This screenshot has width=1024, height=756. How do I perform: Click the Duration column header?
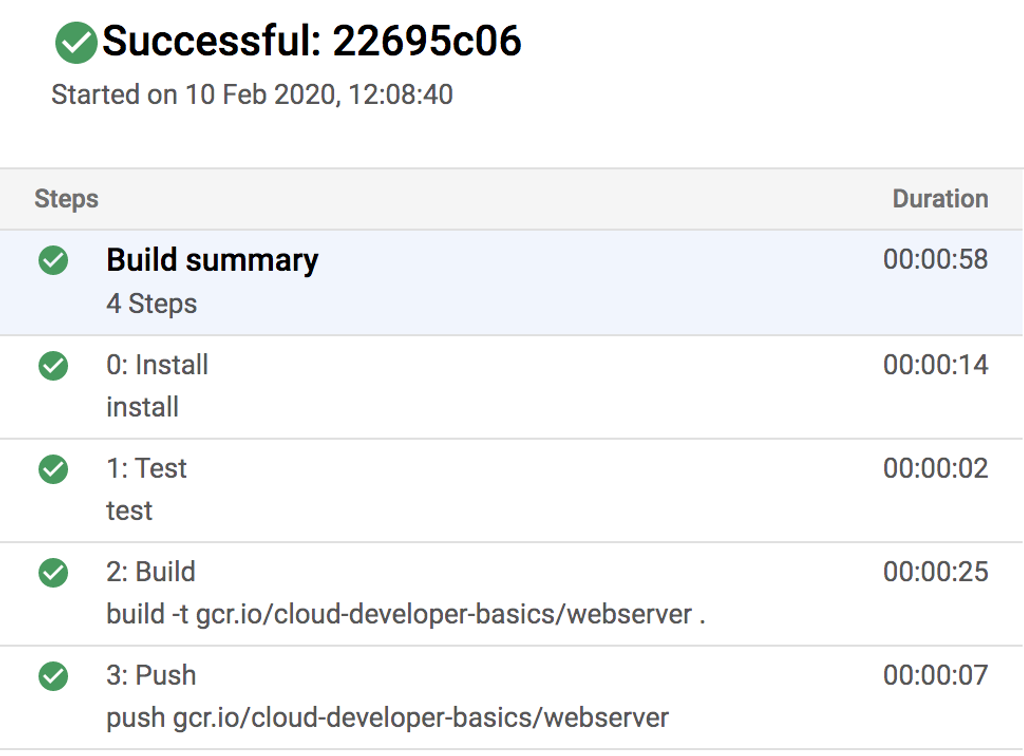[940, 199]
